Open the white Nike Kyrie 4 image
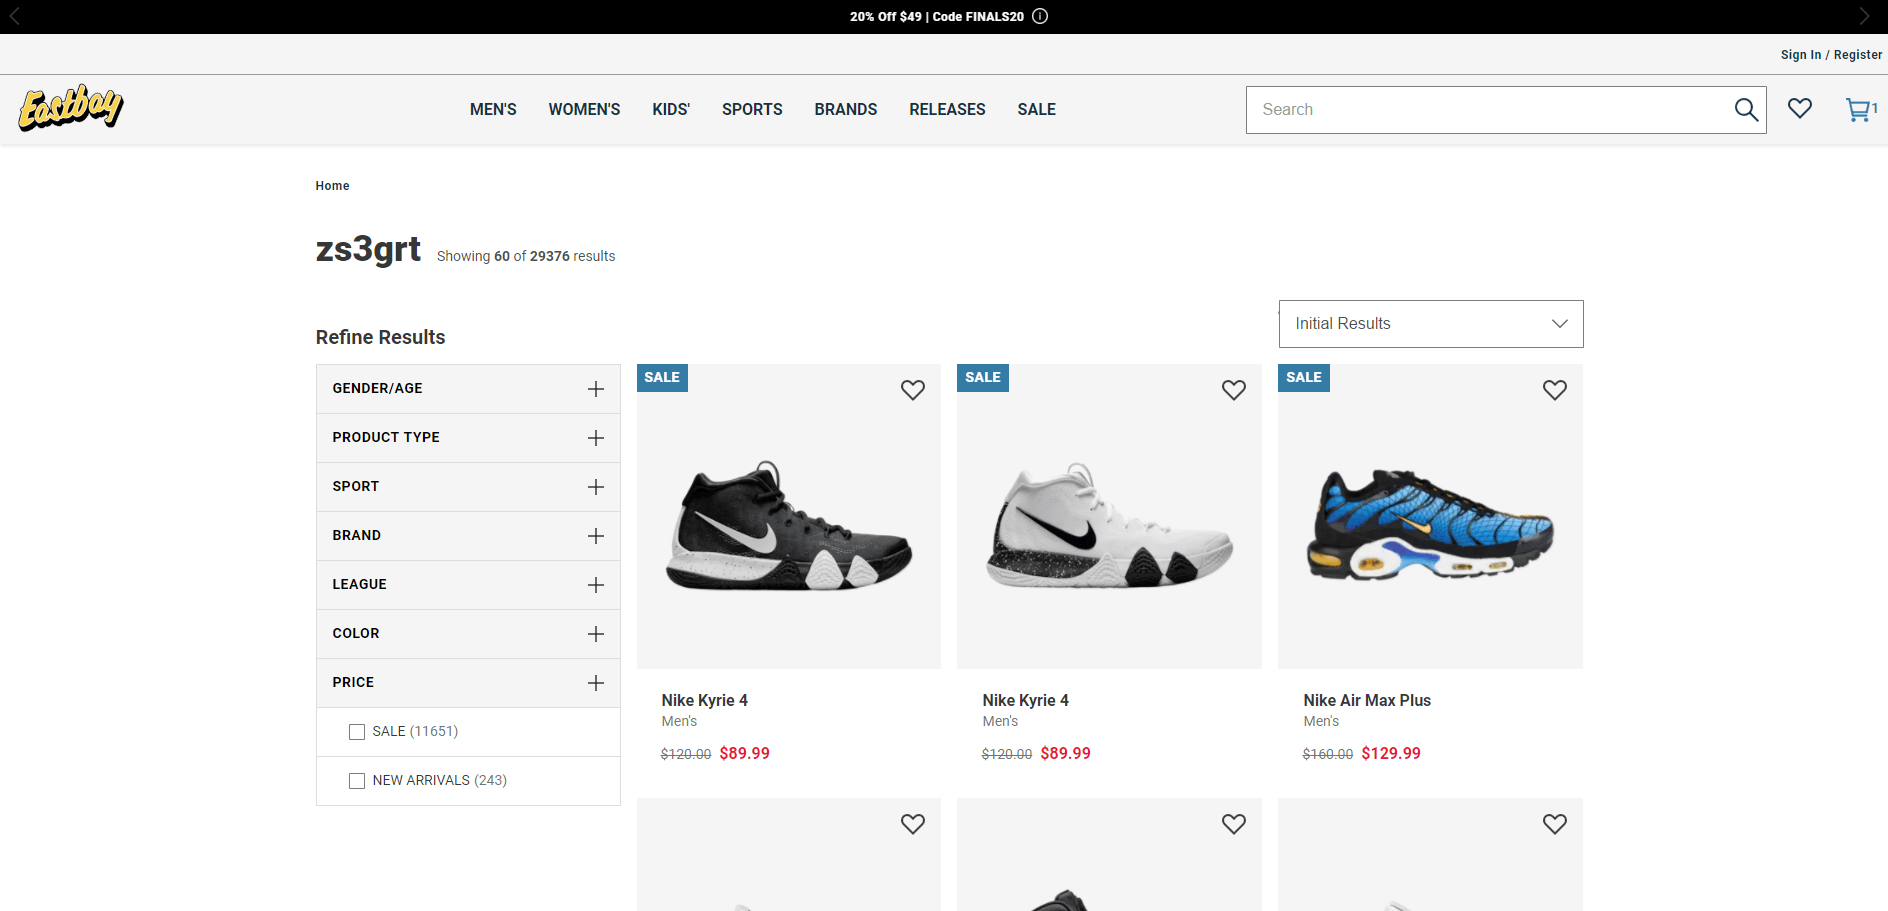 click(1109, 517)
